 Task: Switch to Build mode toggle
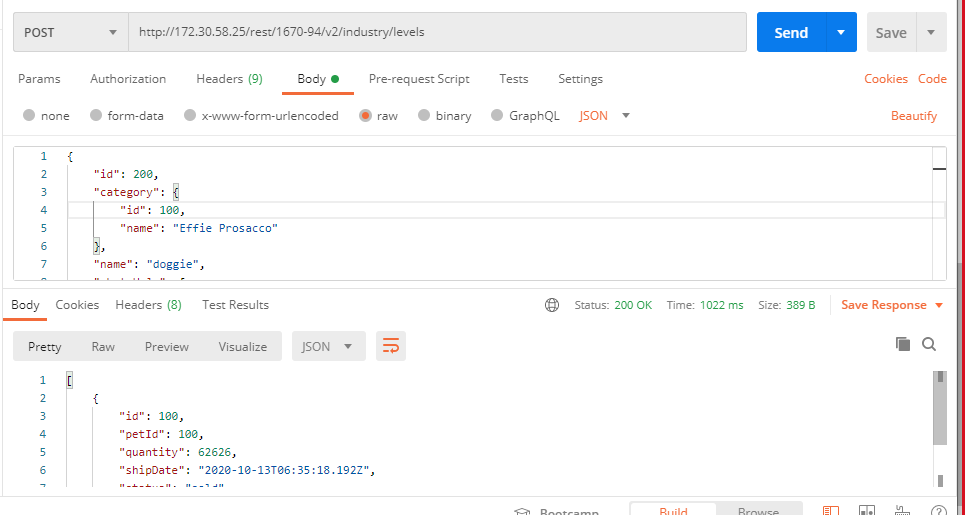(x=673, y=509)
